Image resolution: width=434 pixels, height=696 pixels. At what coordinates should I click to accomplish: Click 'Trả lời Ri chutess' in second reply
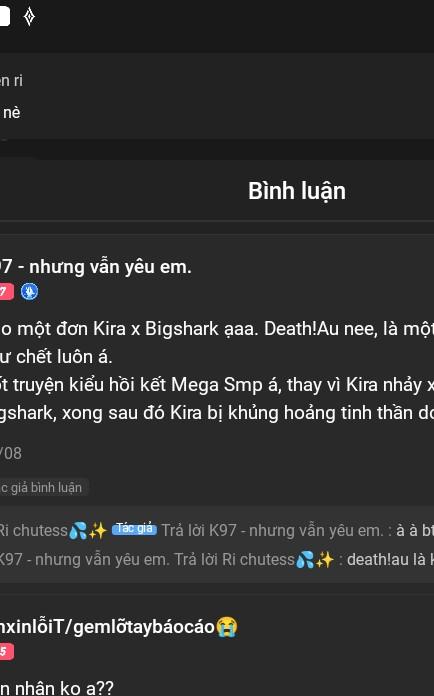[234, 559]
